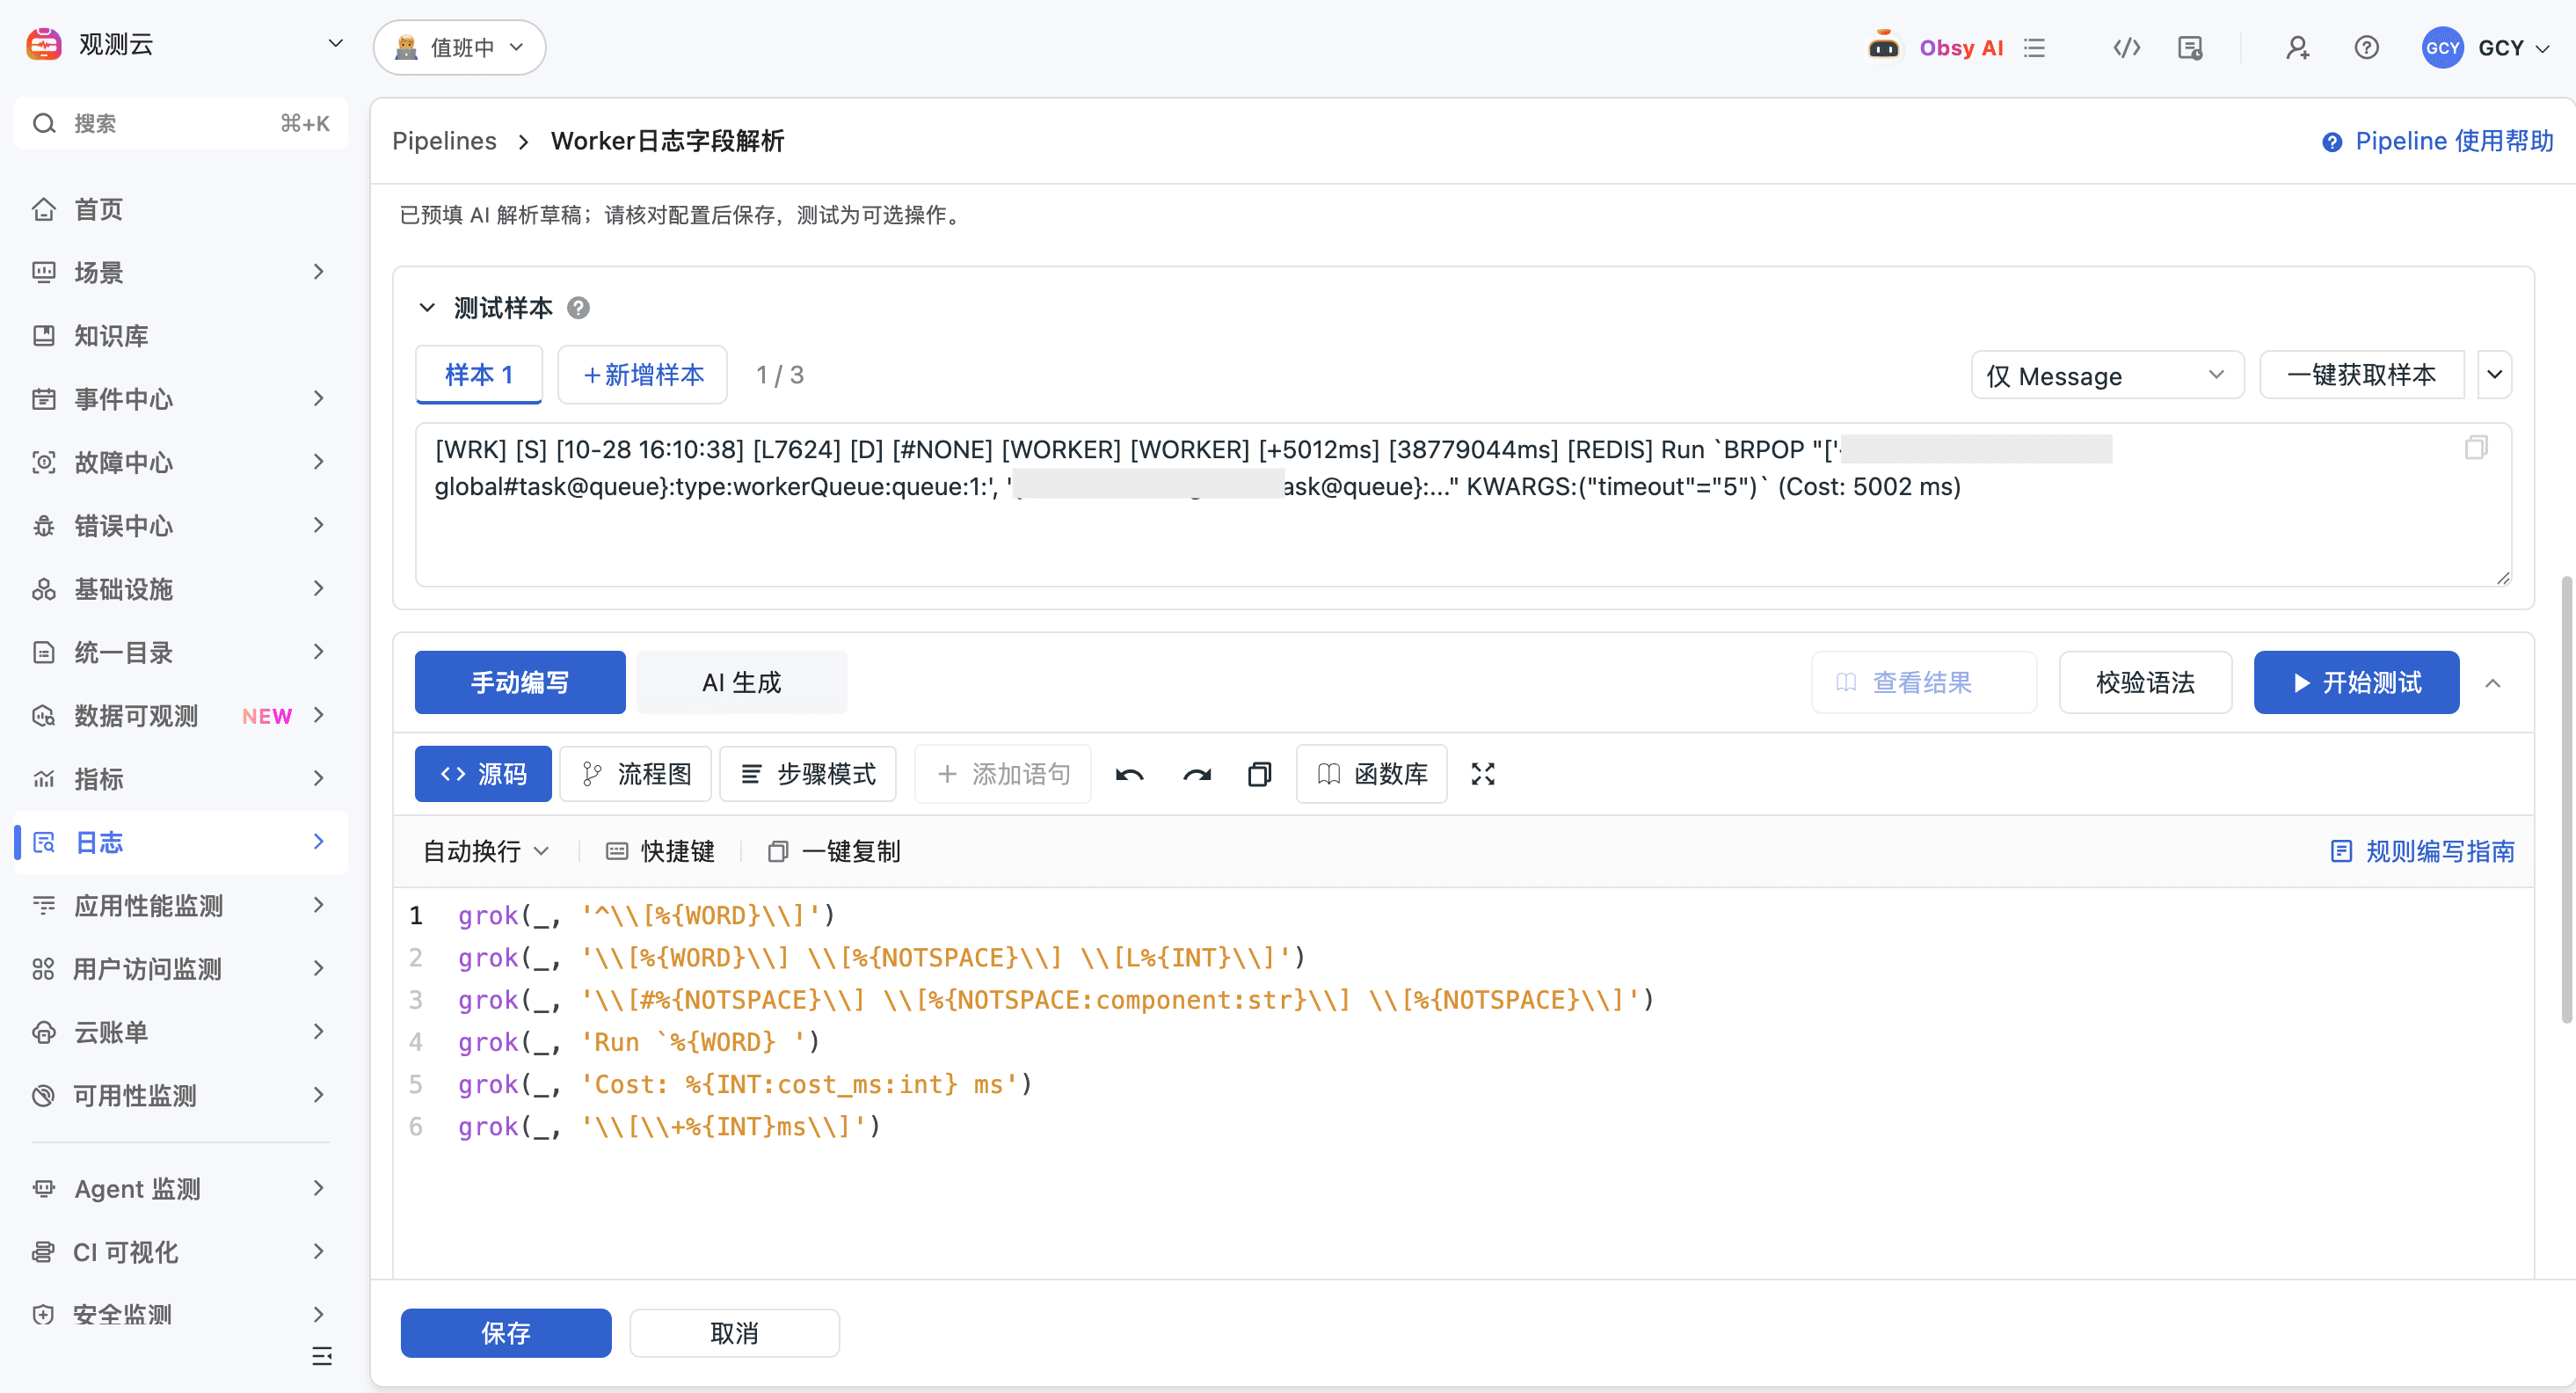Switch to AI 生成 mode

[x=741, y=683]
